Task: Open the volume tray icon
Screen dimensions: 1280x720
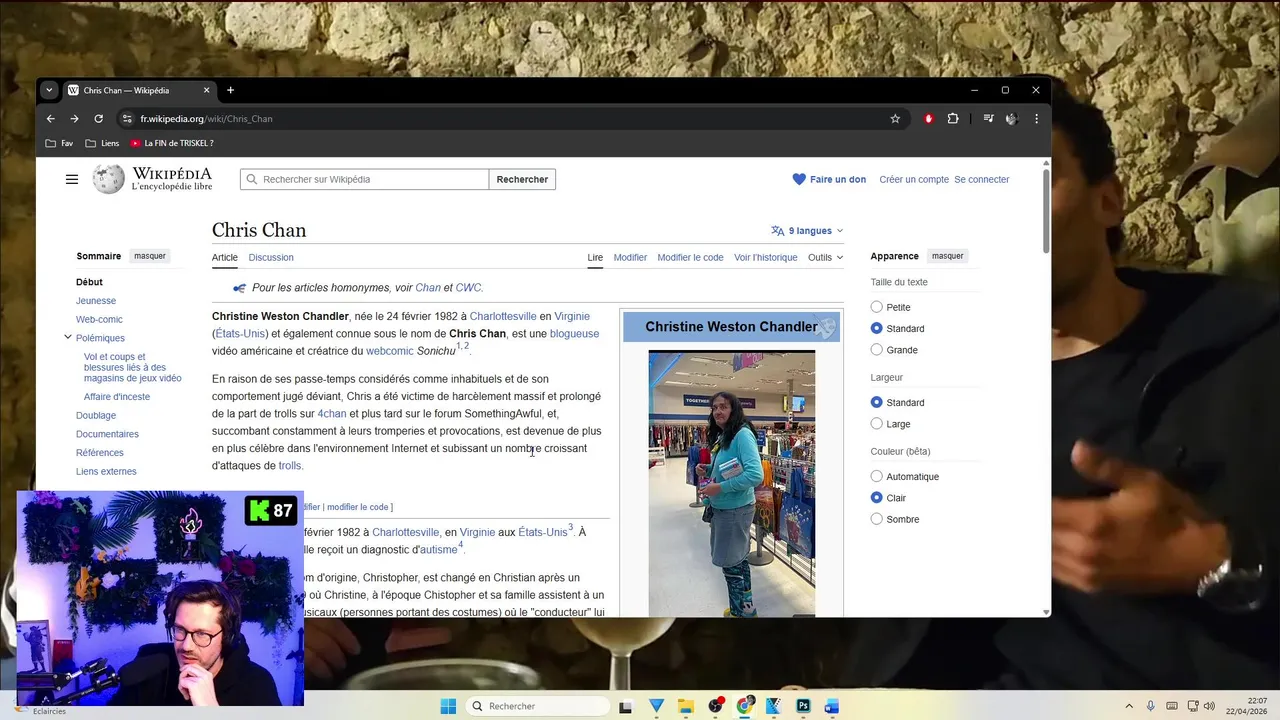Action: [1209, 706]
